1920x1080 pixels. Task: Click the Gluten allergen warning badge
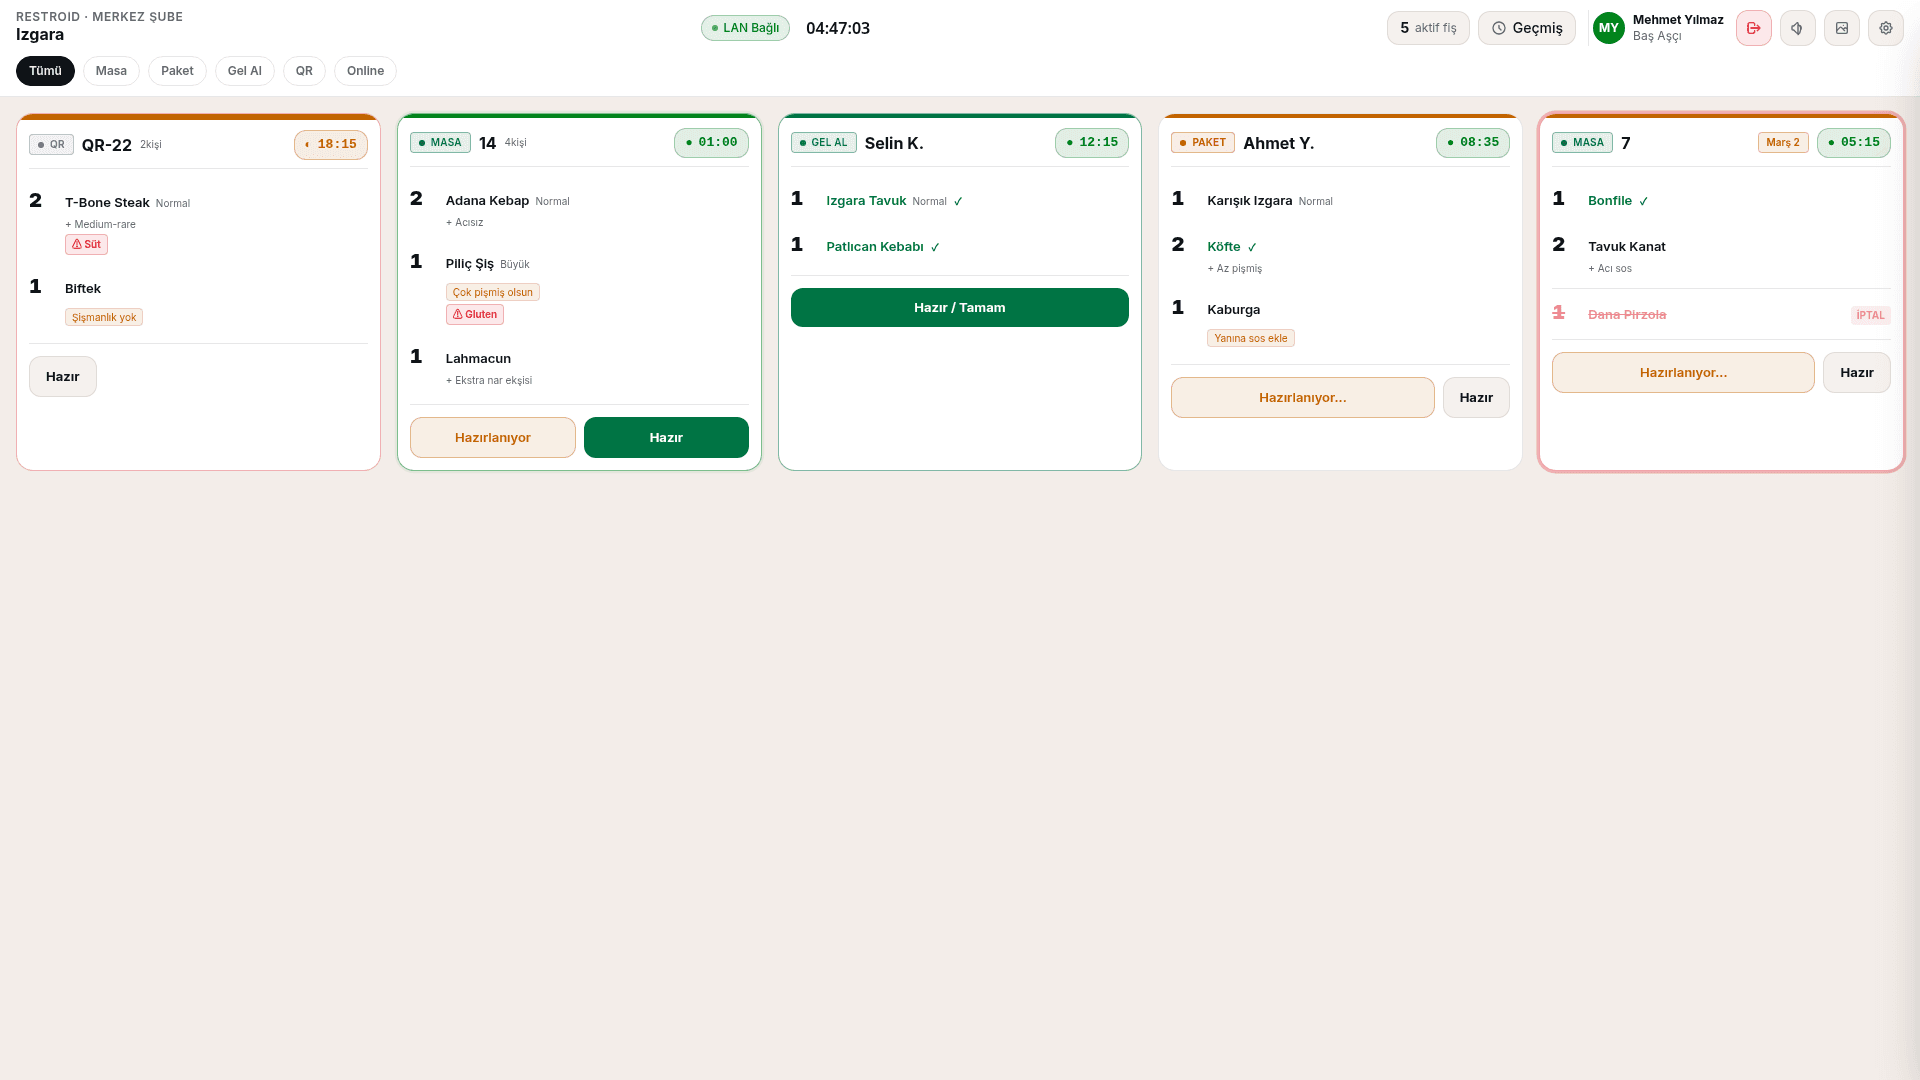[474, 314]
